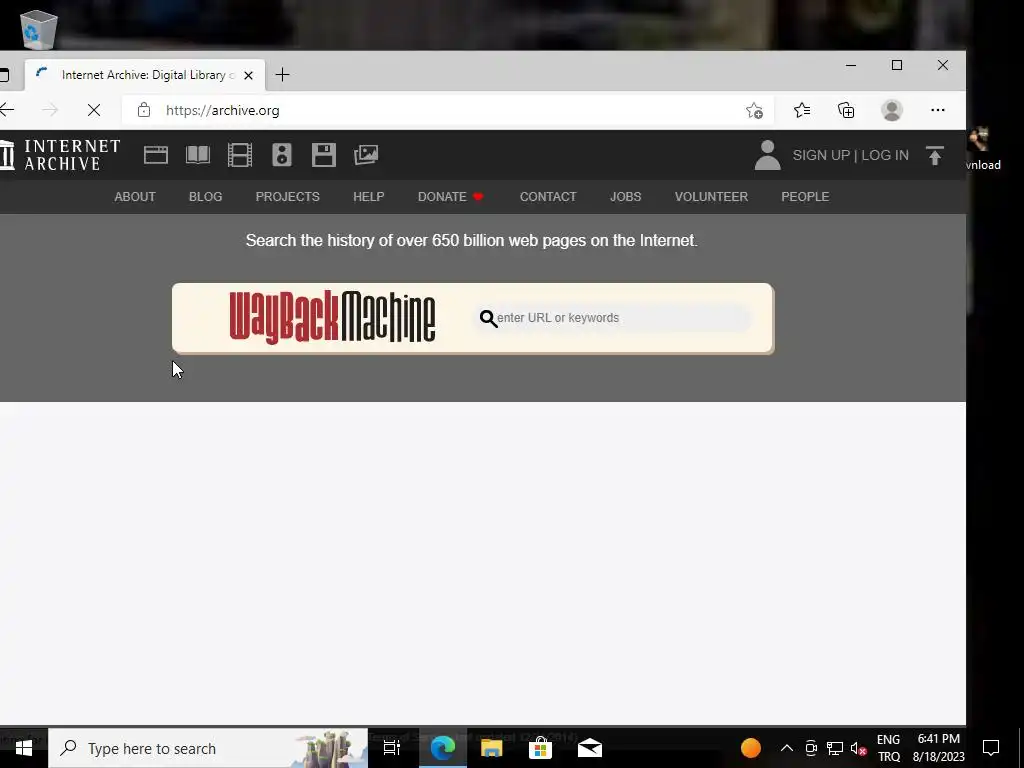The height and width of the screenshot is (768, 1024).
Task: Go back to previous page
Action: (x=7, y=110)
